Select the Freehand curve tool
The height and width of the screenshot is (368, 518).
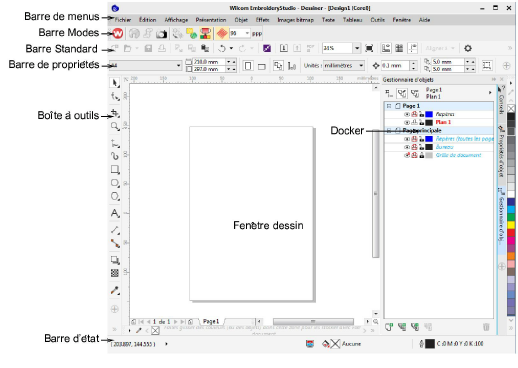(115, 144)
